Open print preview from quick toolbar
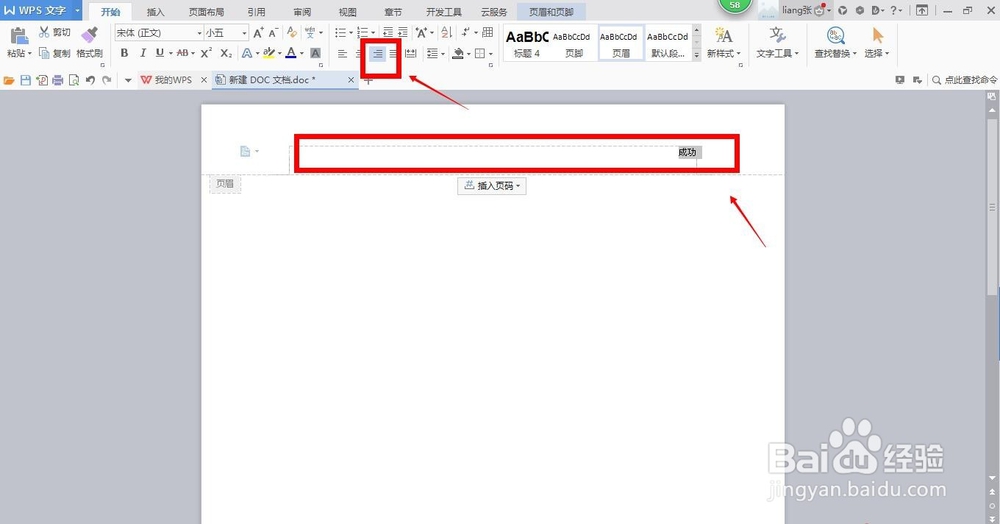The image size is (1000, 524). pos(74,80)
